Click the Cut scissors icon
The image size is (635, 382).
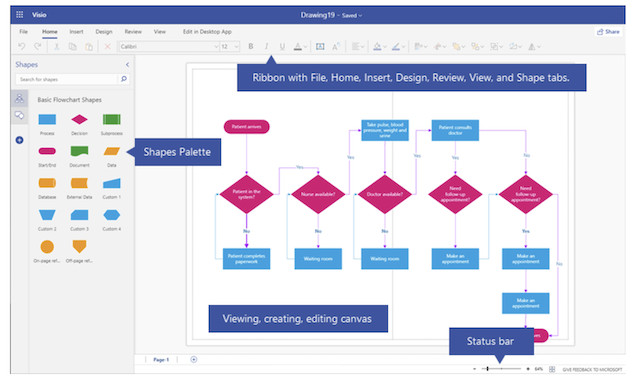[57, 47]
